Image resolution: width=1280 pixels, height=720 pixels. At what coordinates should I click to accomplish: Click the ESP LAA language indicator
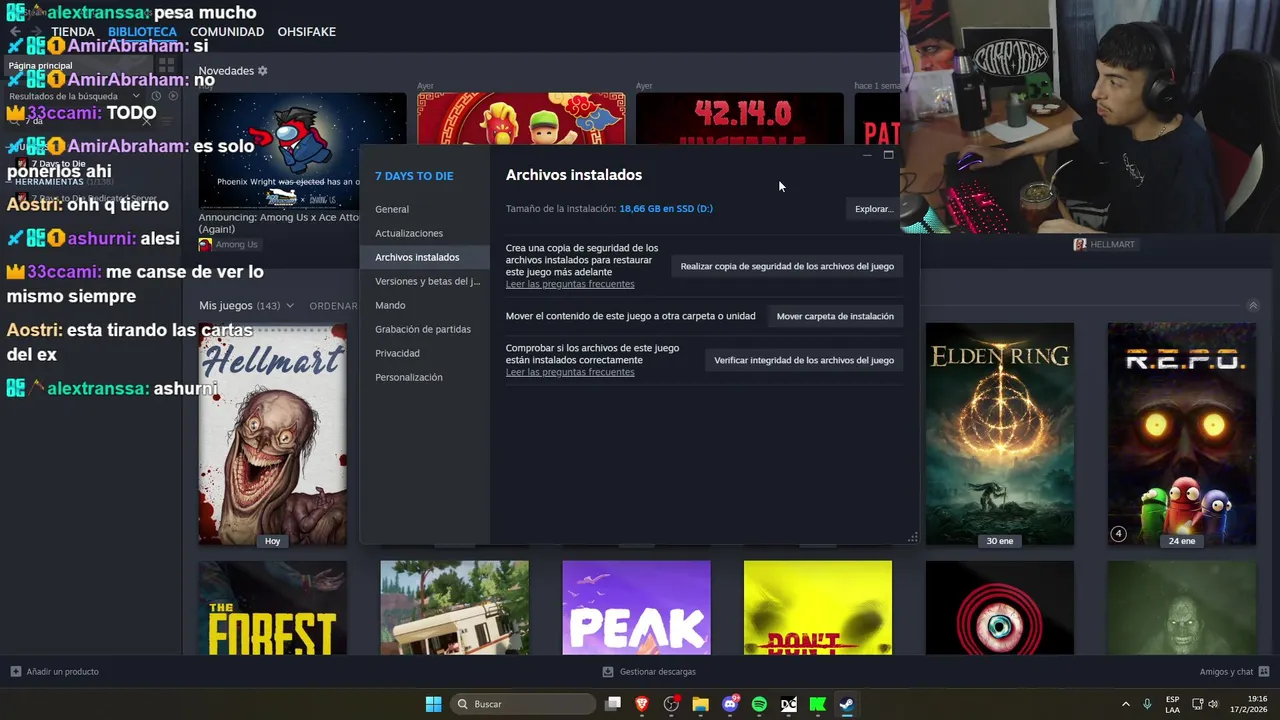coord(1172,704)
